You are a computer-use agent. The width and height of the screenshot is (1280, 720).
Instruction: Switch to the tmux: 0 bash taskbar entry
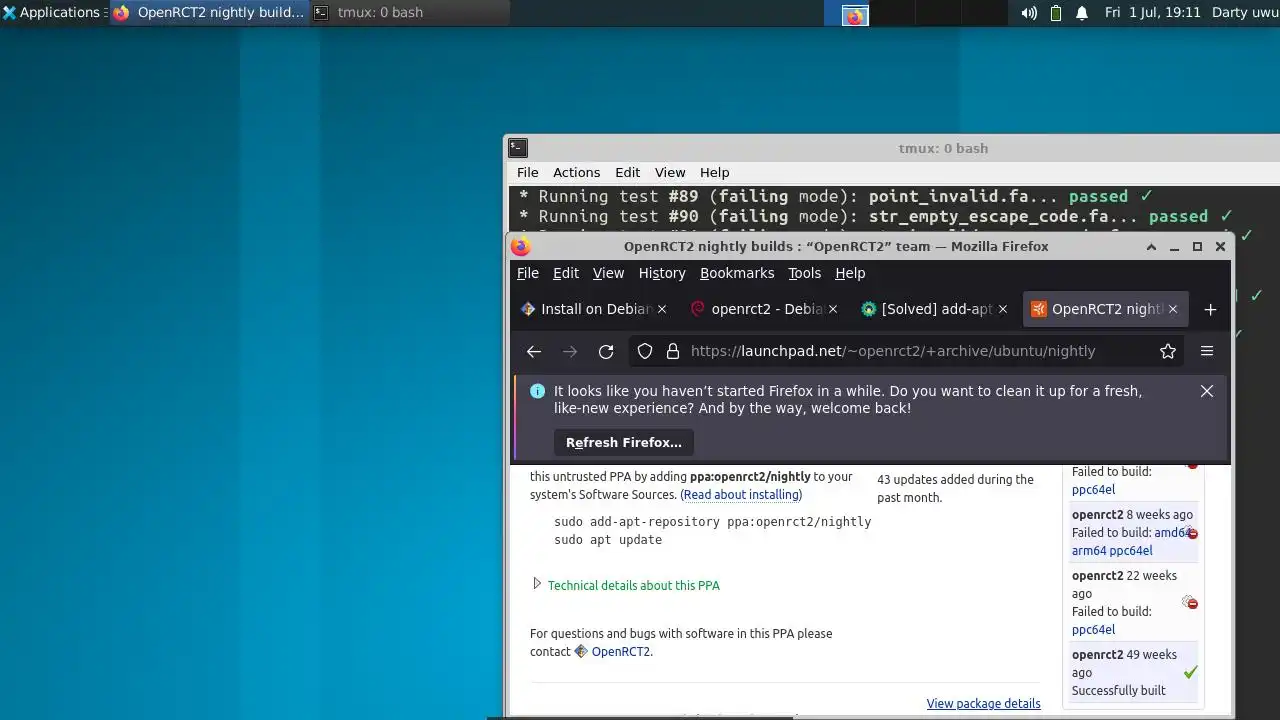click(409, 12)
